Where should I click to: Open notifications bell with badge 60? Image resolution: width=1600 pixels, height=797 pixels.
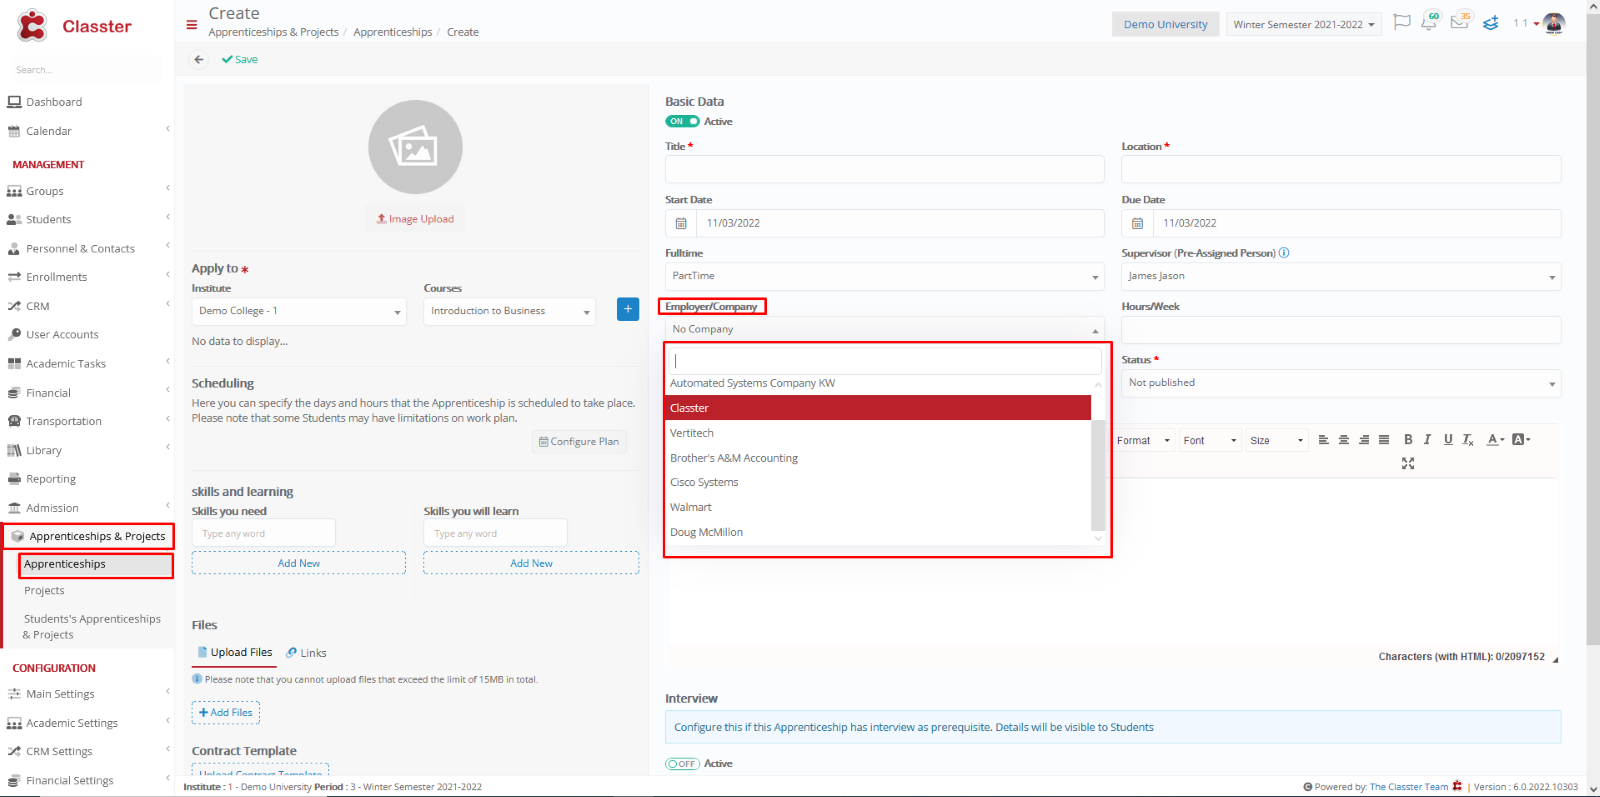(1430, 22)
